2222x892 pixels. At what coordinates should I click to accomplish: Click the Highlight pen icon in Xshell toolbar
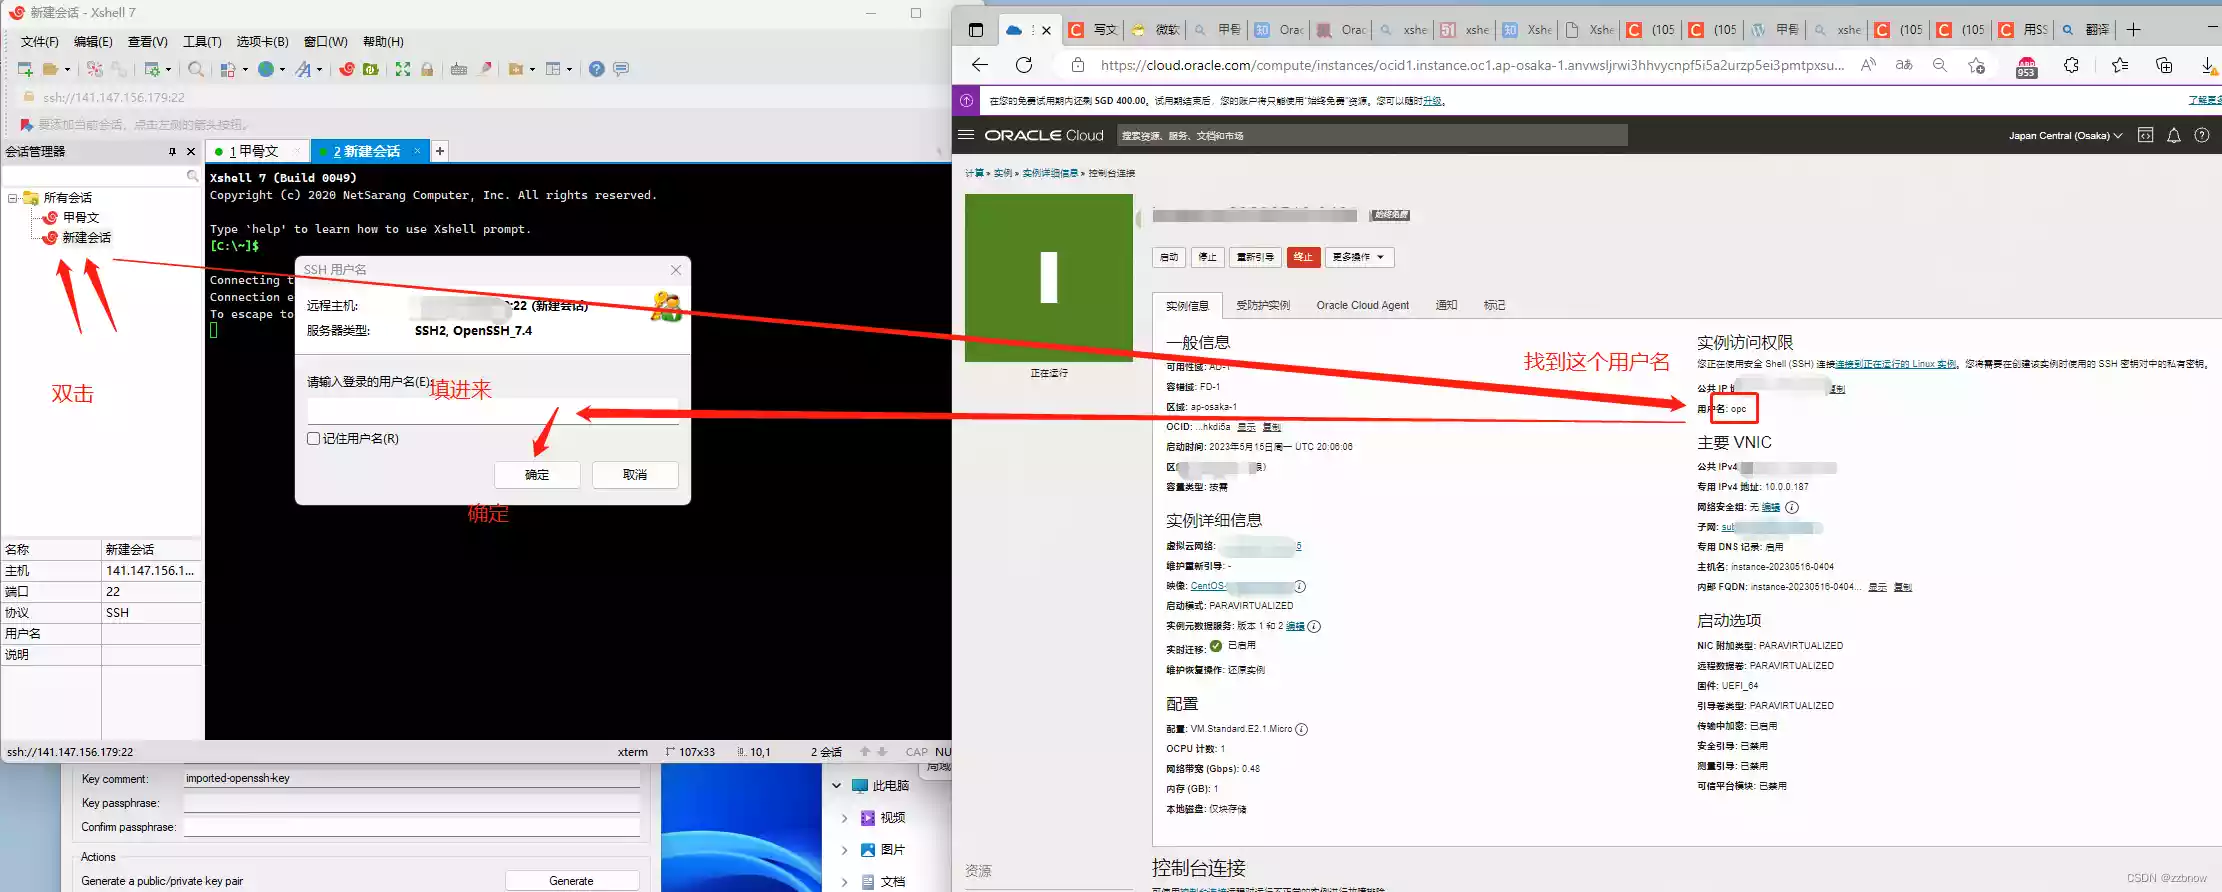[486, 69]
